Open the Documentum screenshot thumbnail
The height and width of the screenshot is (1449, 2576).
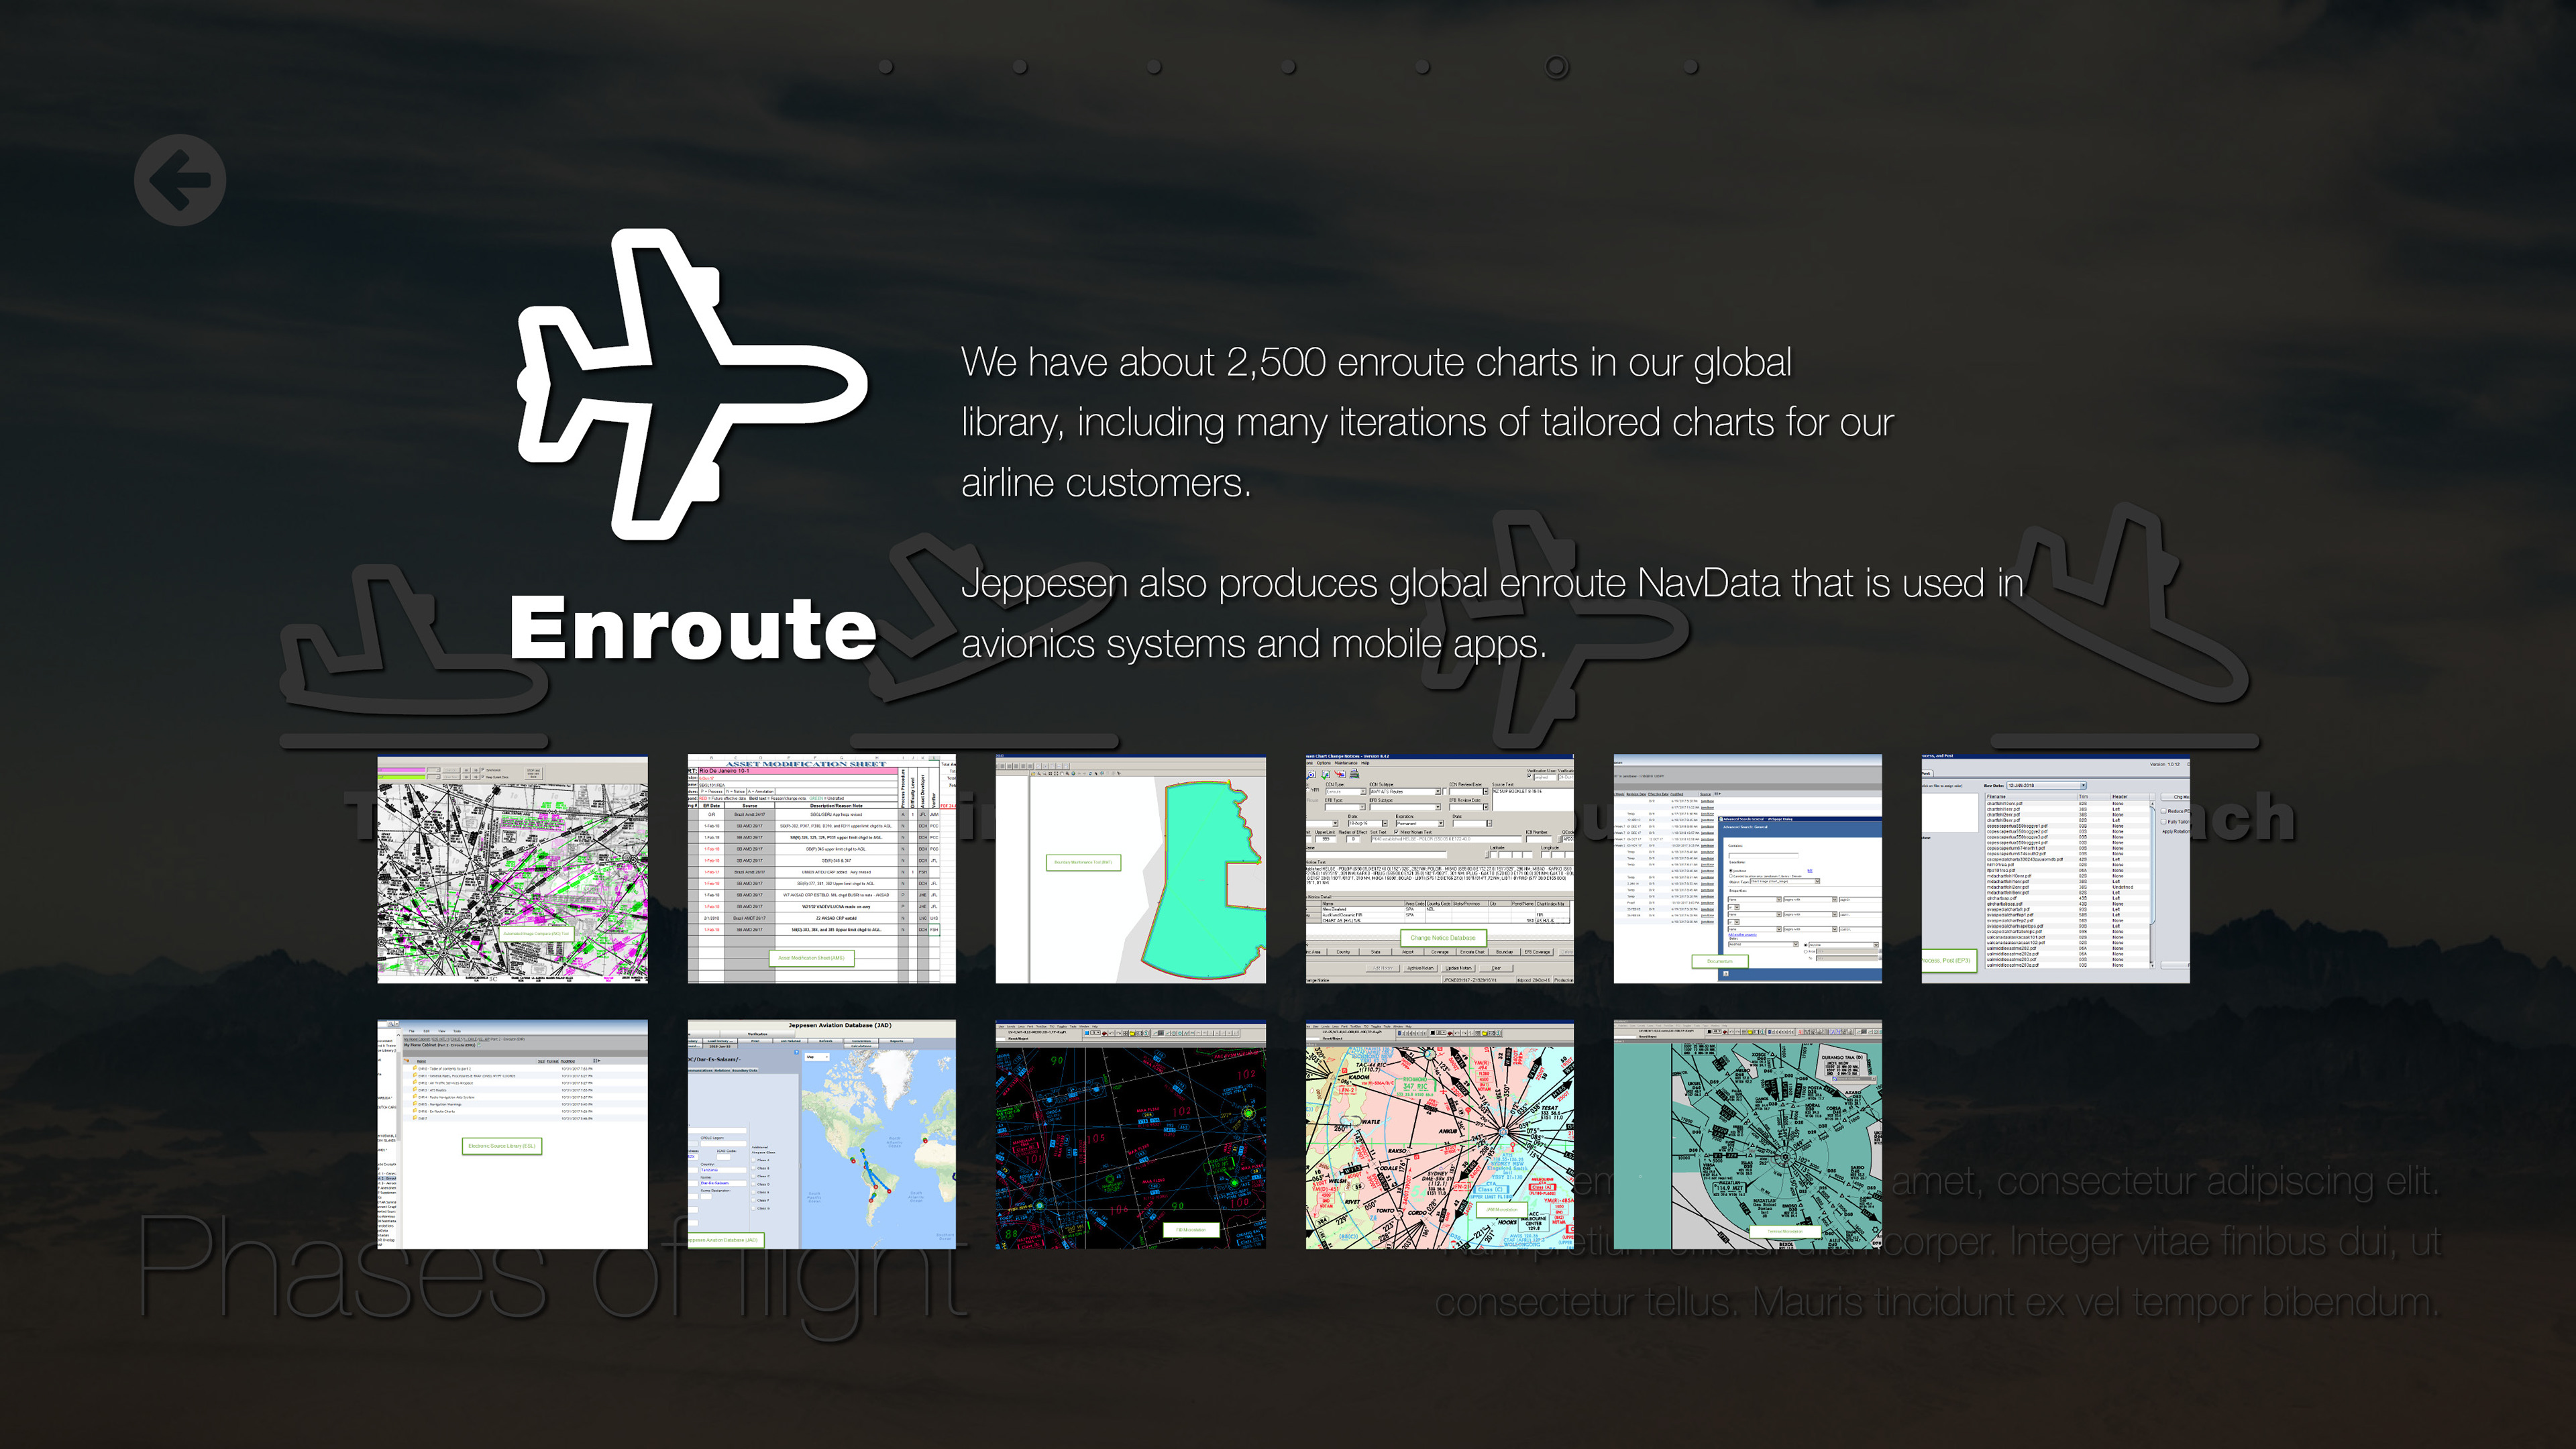pos(1747,869)
